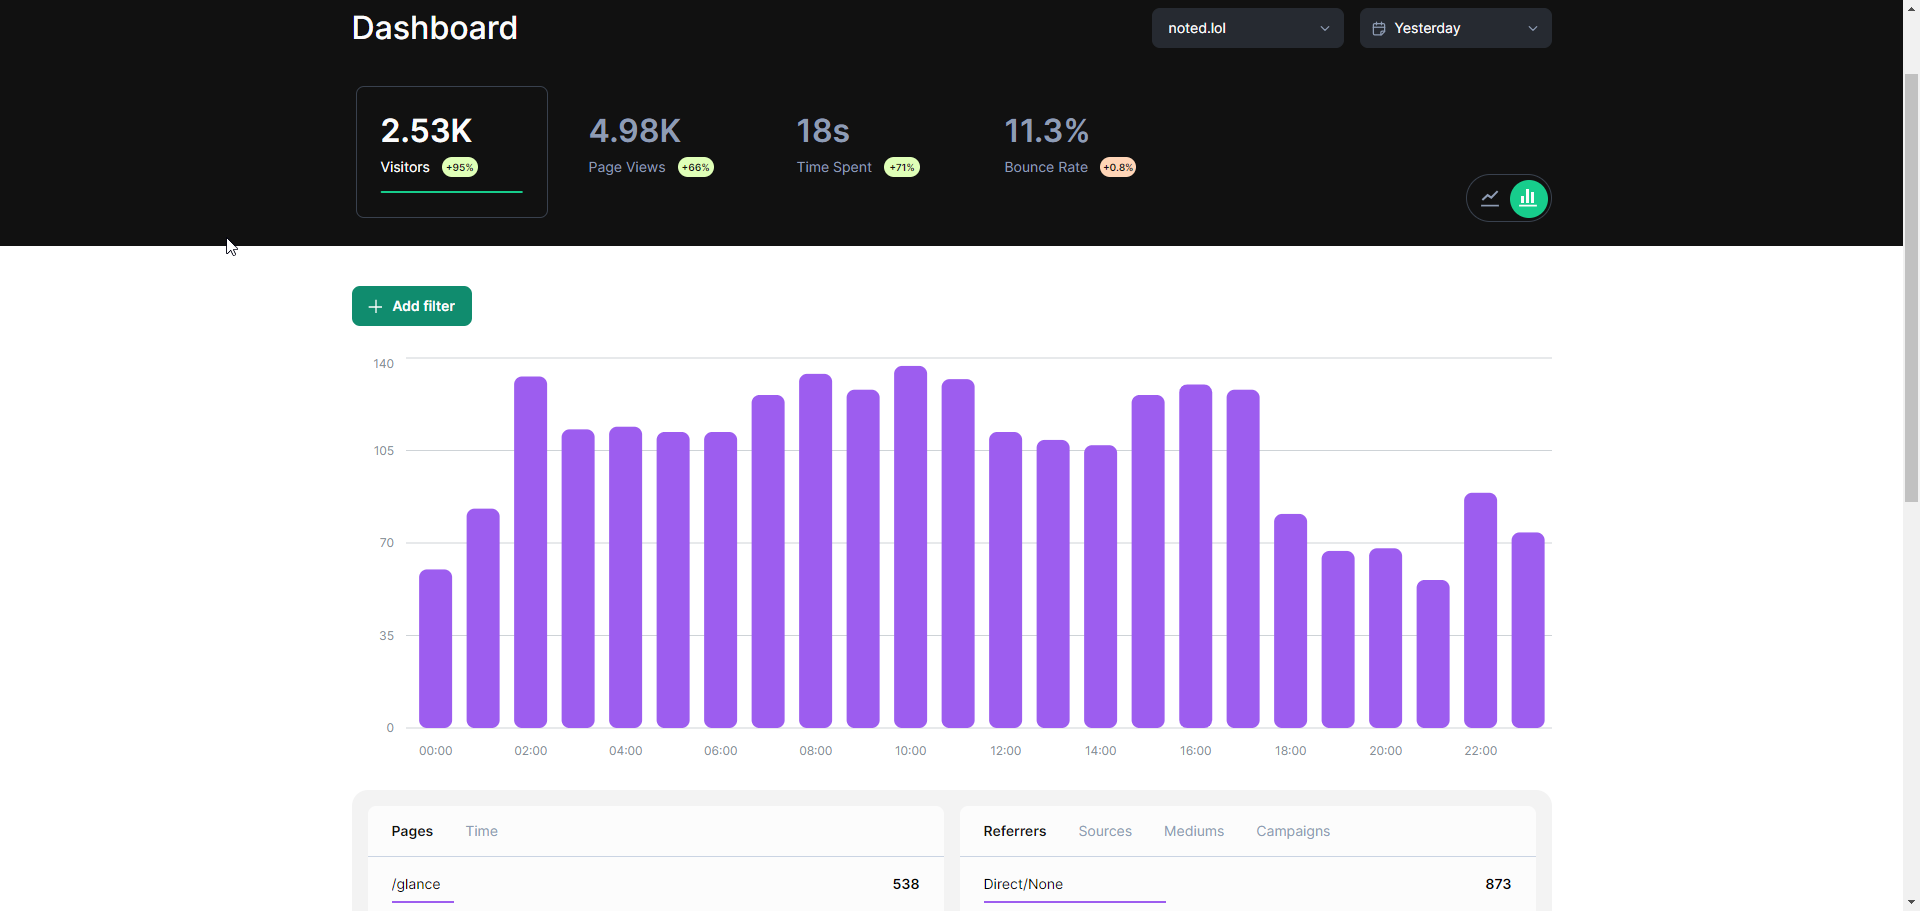
Task: Click the 10:00 tallest chart bar
Action: pos(910,547)
